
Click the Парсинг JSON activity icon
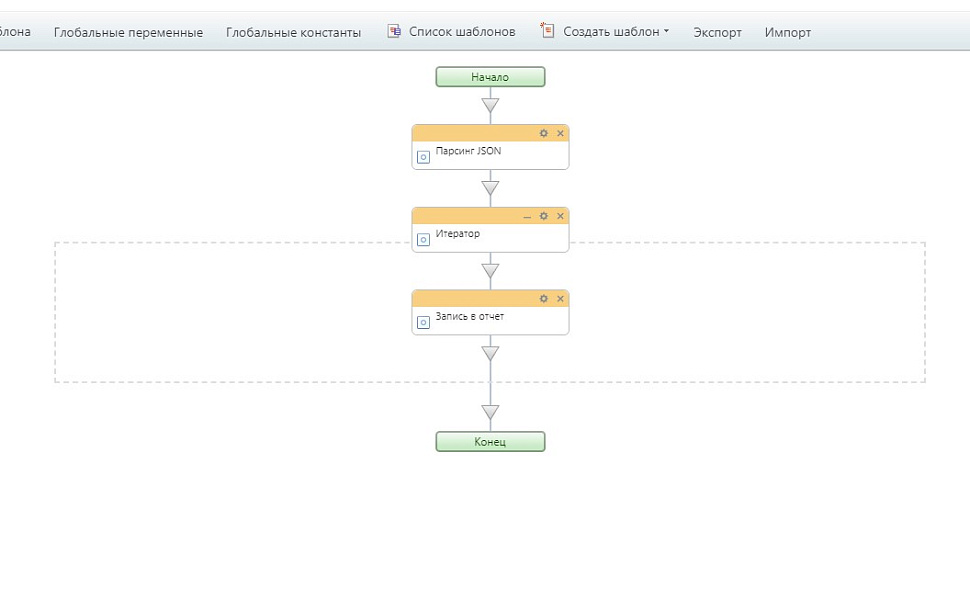[423, 157]
